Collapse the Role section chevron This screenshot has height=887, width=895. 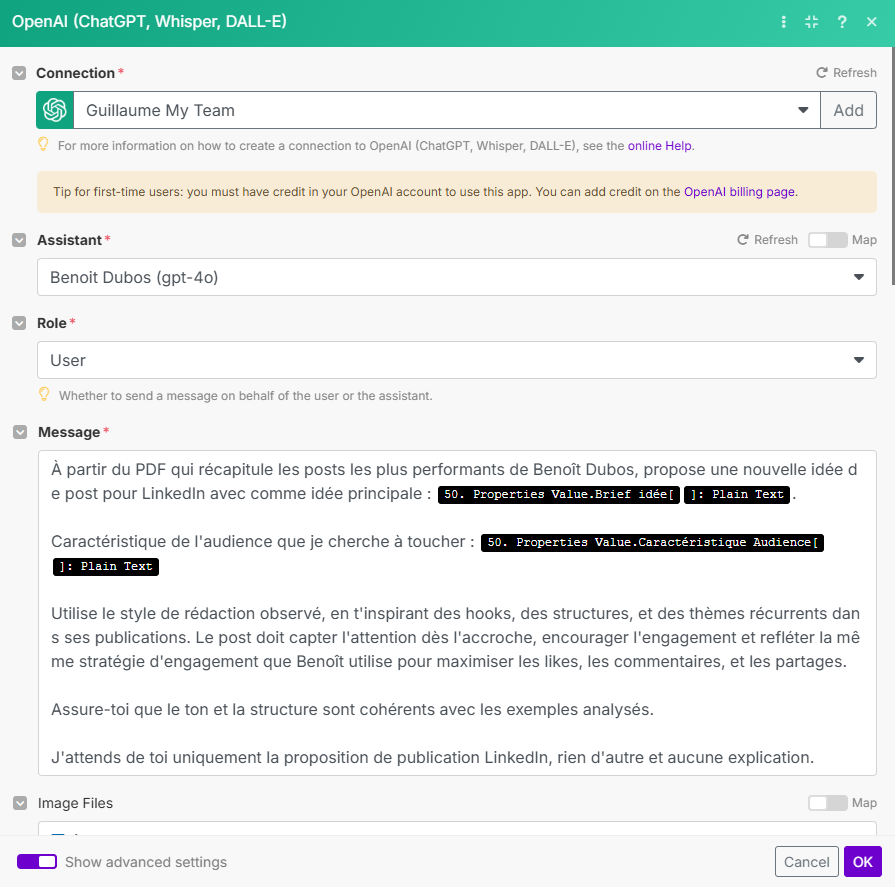pos(19,323)
